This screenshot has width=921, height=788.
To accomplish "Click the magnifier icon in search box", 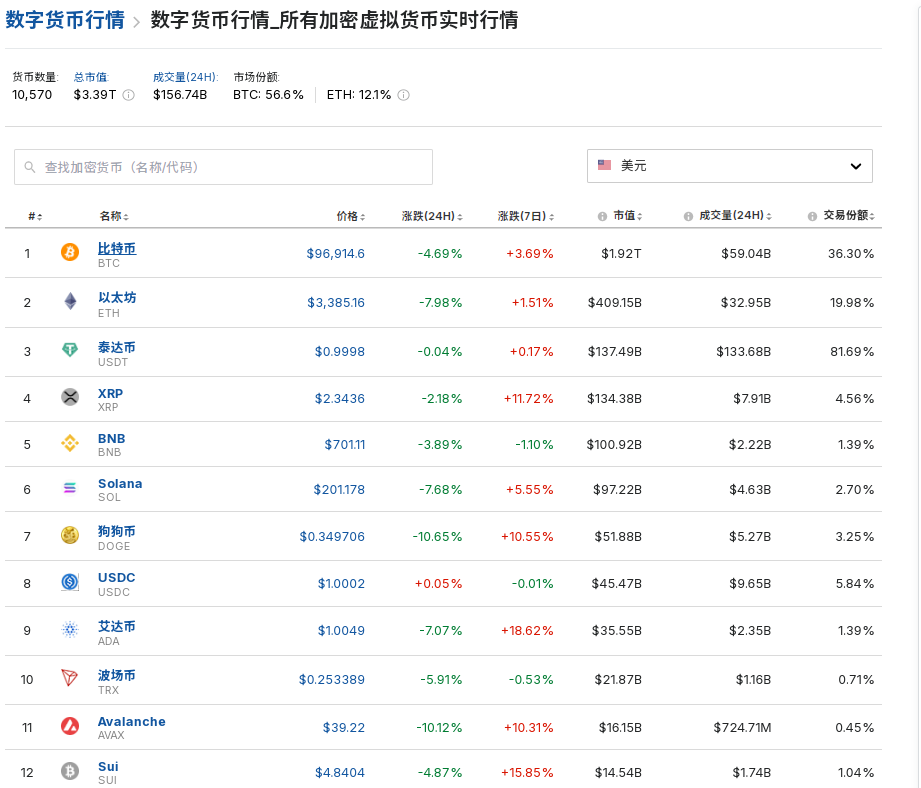I will [x=28, y=166].
